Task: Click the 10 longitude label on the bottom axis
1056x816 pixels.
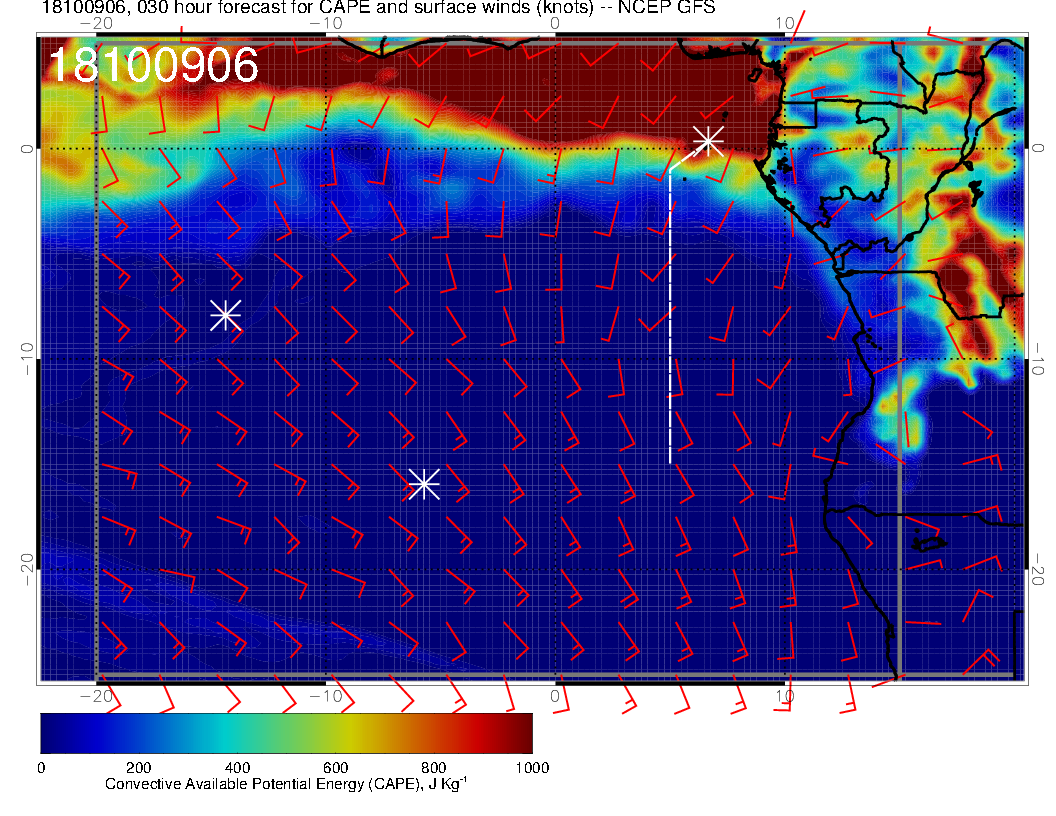Action: pyautogui.click(x=785, y=696)
